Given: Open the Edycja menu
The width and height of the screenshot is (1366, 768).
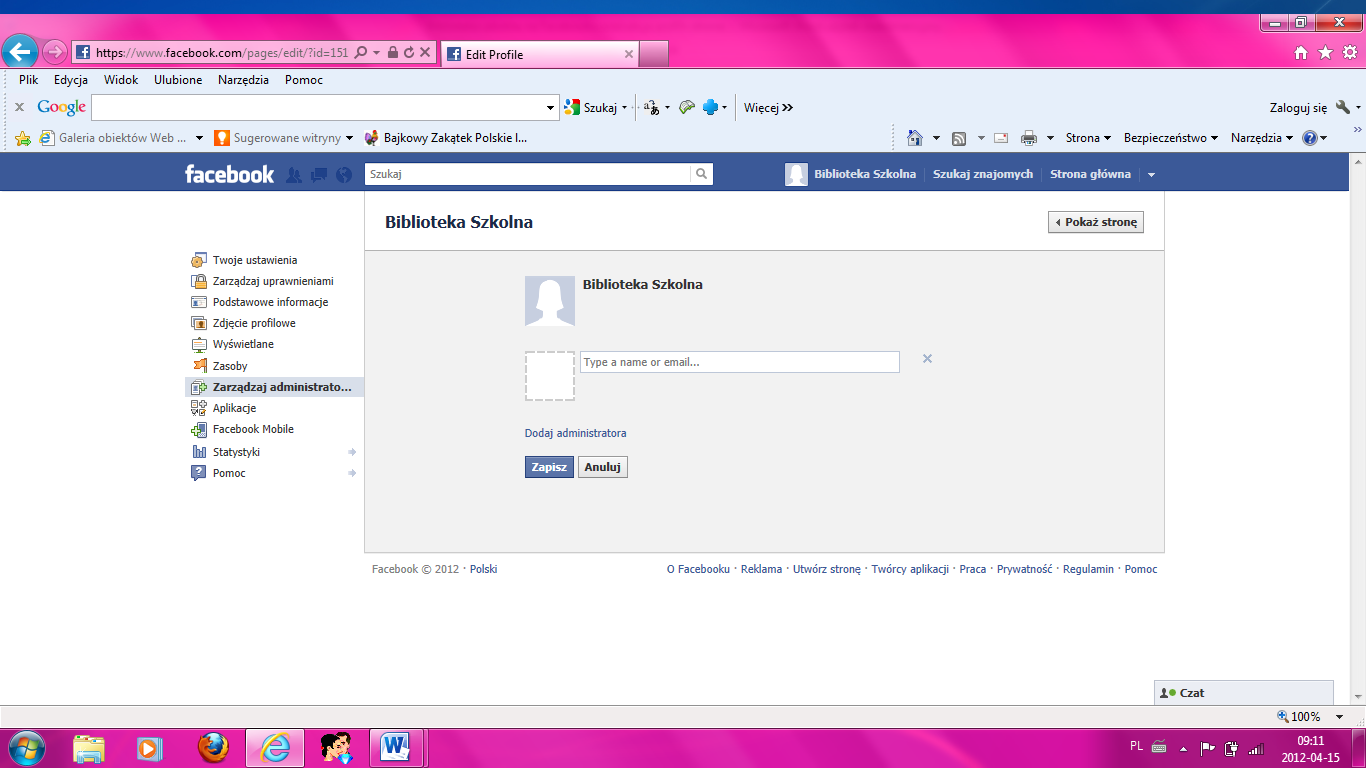Looking at the screenshot, I should click(71, 80).
